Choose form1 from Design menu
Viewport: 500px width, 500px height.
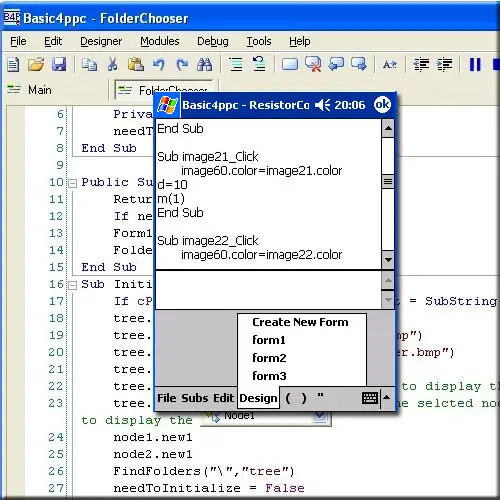[269, 340]
